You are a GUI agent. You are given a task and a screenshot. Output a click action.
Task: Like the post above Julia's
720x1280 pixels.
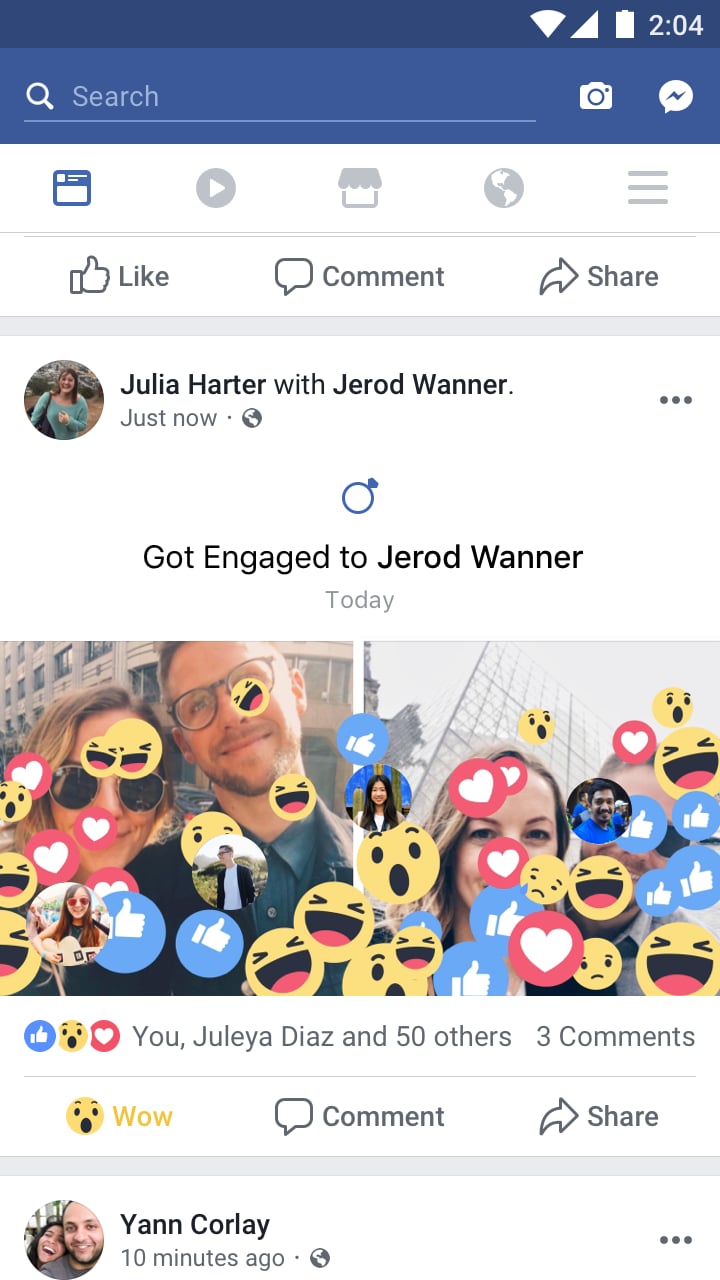click(120, 276)
